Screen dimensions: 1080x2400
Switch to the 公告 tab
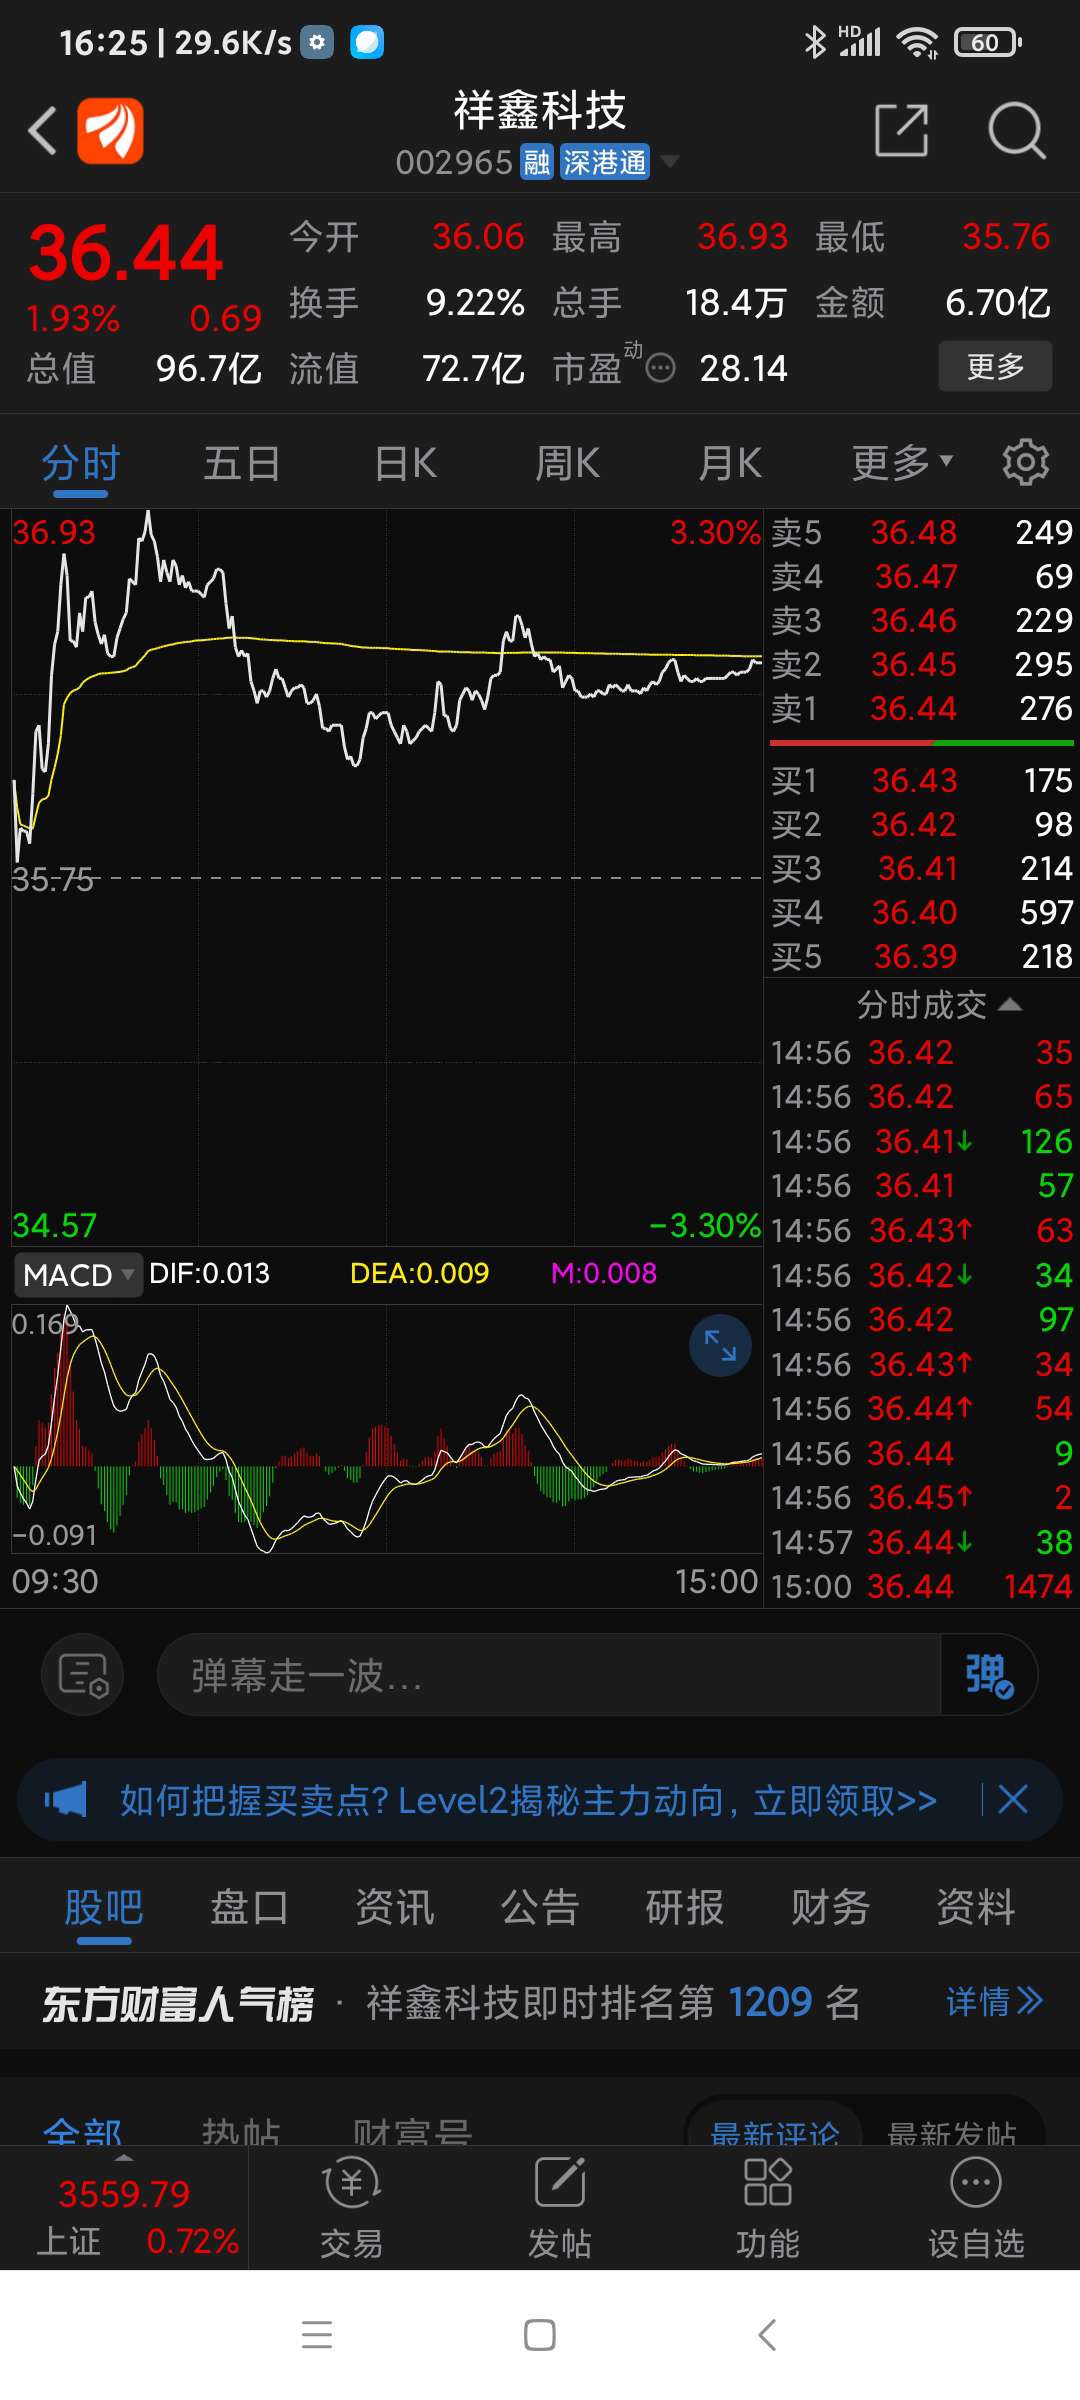(540, 1907)
